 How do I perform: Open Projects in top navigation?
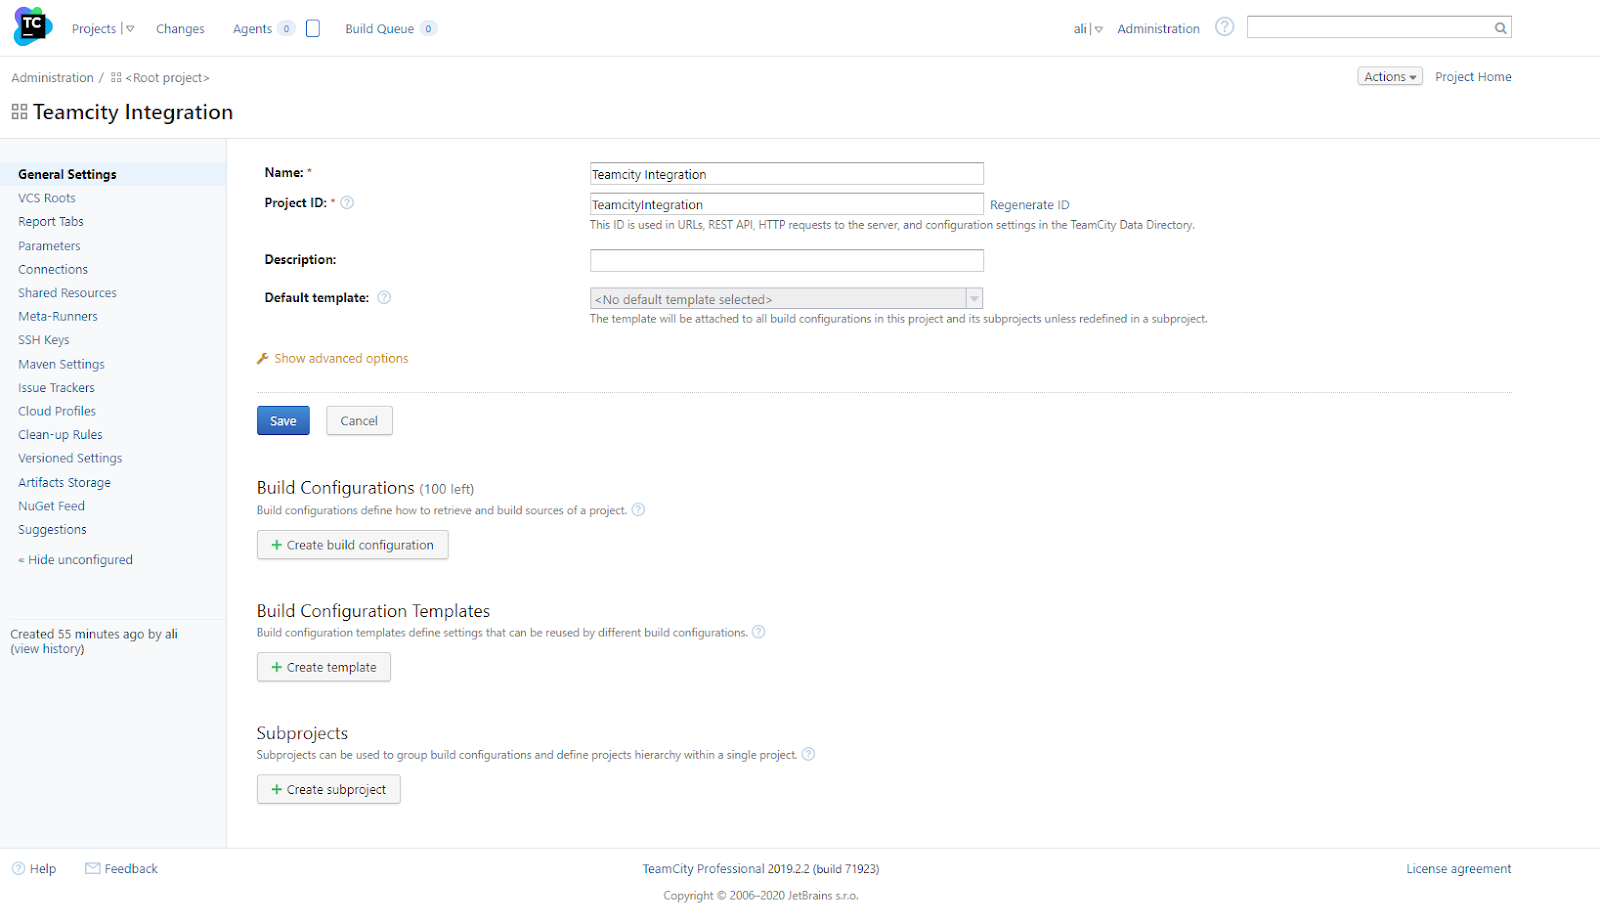tap(94, 29)
